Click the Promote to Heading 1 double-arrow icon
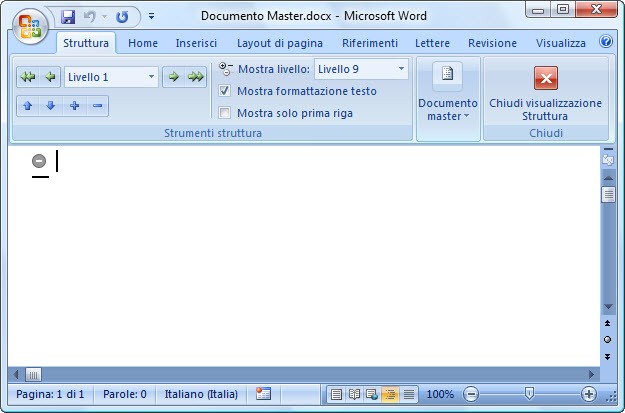Viewport: 625px width, 413px height. (x=28, y=77)
